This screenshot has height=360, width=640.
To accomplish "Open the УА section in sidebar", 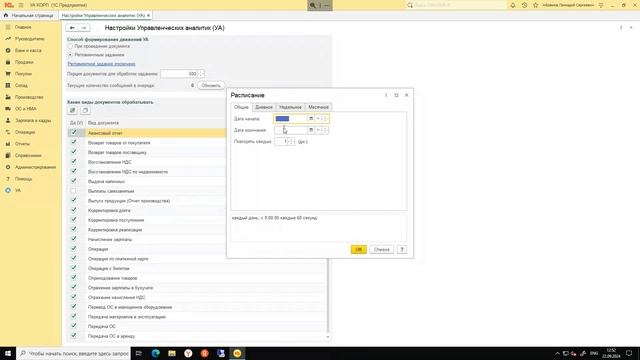I will [x=18, y=190].
